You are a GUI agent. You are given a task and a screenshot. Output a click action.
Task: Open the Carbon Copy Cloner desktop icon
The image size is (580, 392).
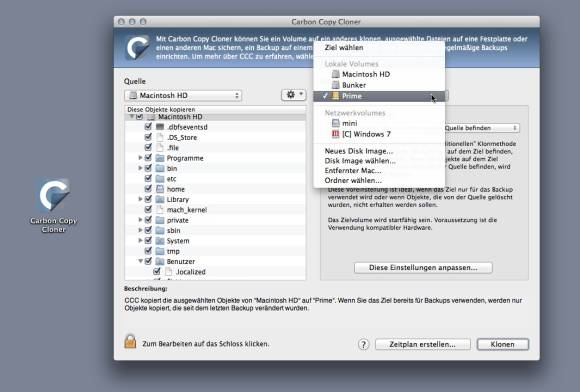54,196
